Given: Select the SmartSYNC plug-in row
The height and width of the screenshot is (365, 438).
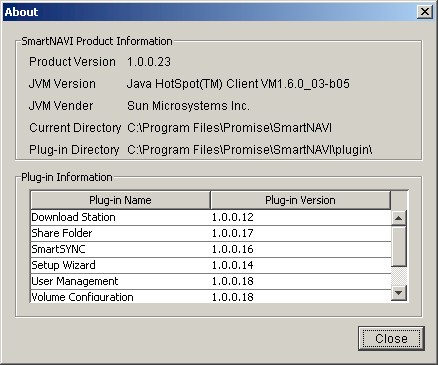Looking at the screenshot, I should pyautogui.click(x=211, y=249).
